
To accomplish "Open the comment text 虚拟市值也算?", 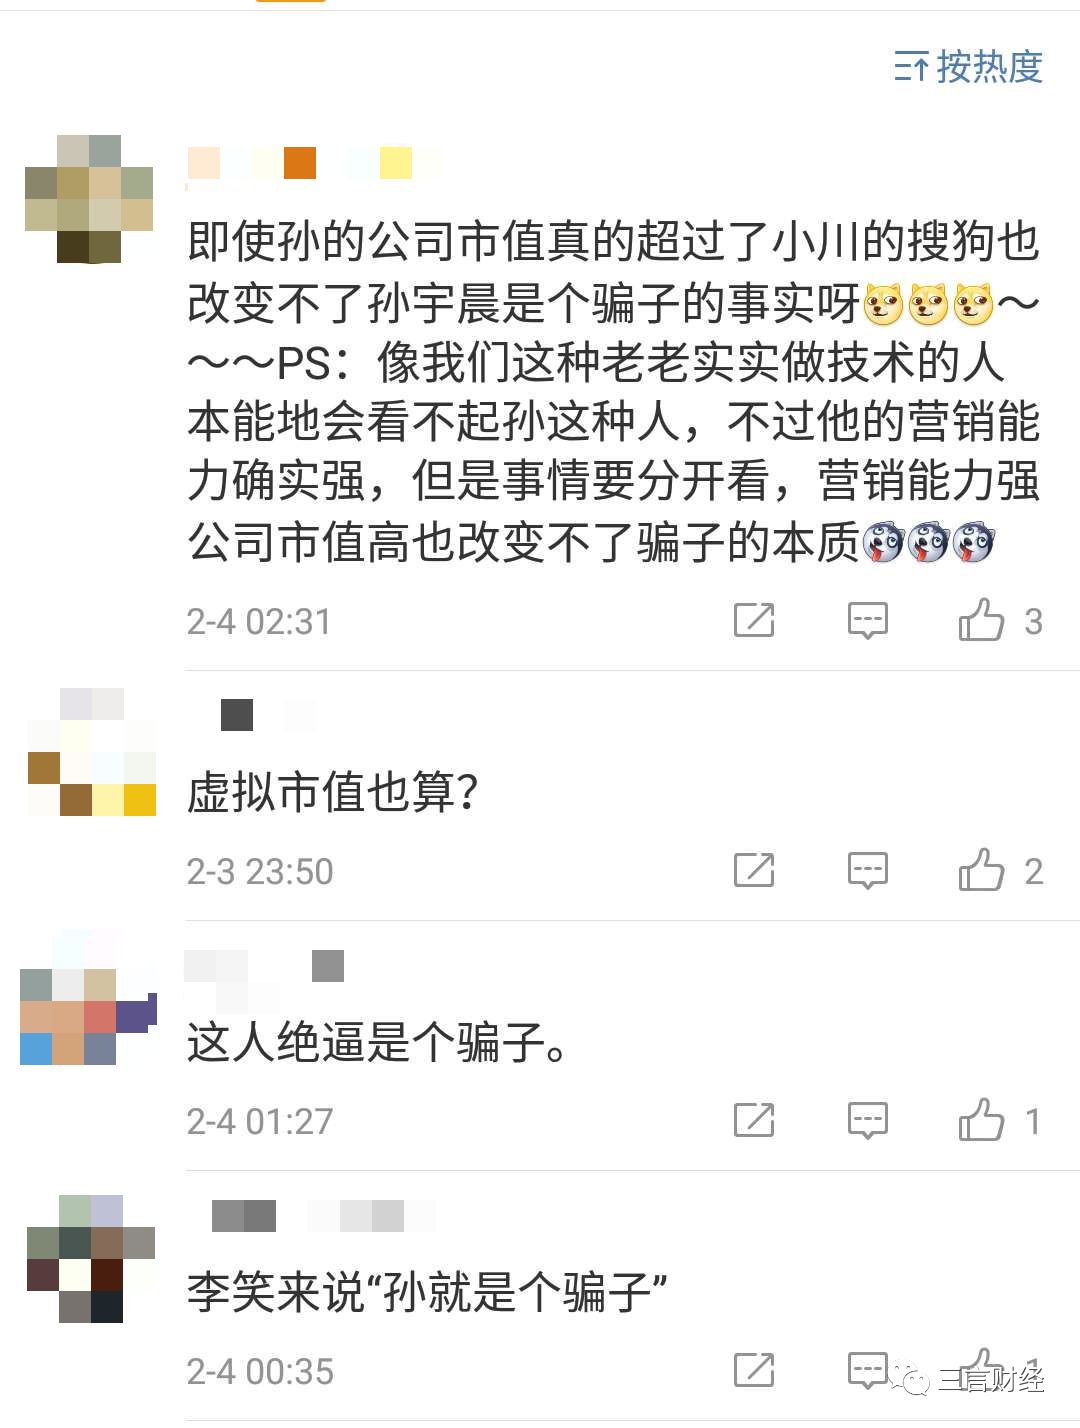I will 333,793.
